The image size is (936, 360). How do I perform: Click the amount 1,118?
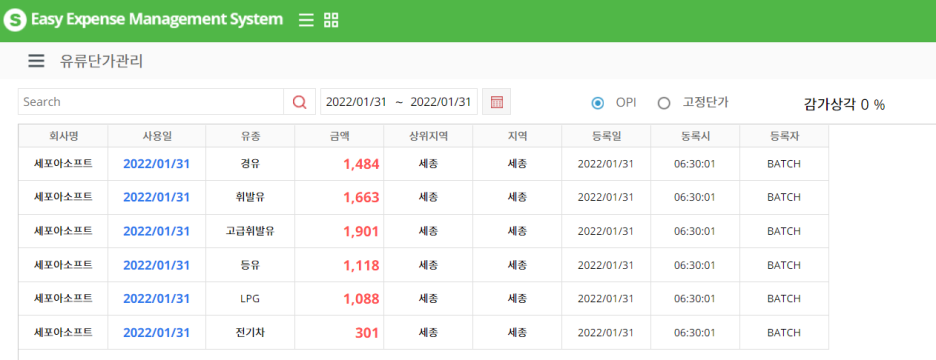point(361,265)
